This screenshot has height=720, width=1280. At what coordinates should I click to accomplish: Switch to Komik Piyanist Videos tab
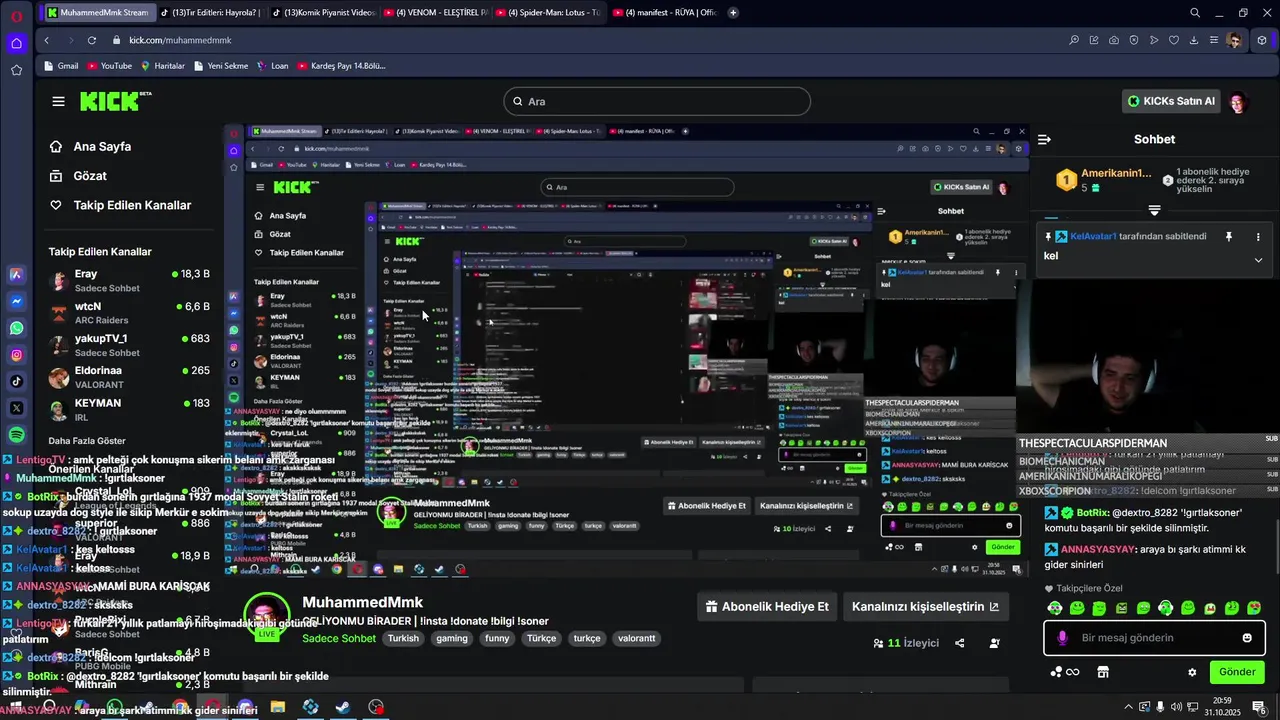(322, 13)
